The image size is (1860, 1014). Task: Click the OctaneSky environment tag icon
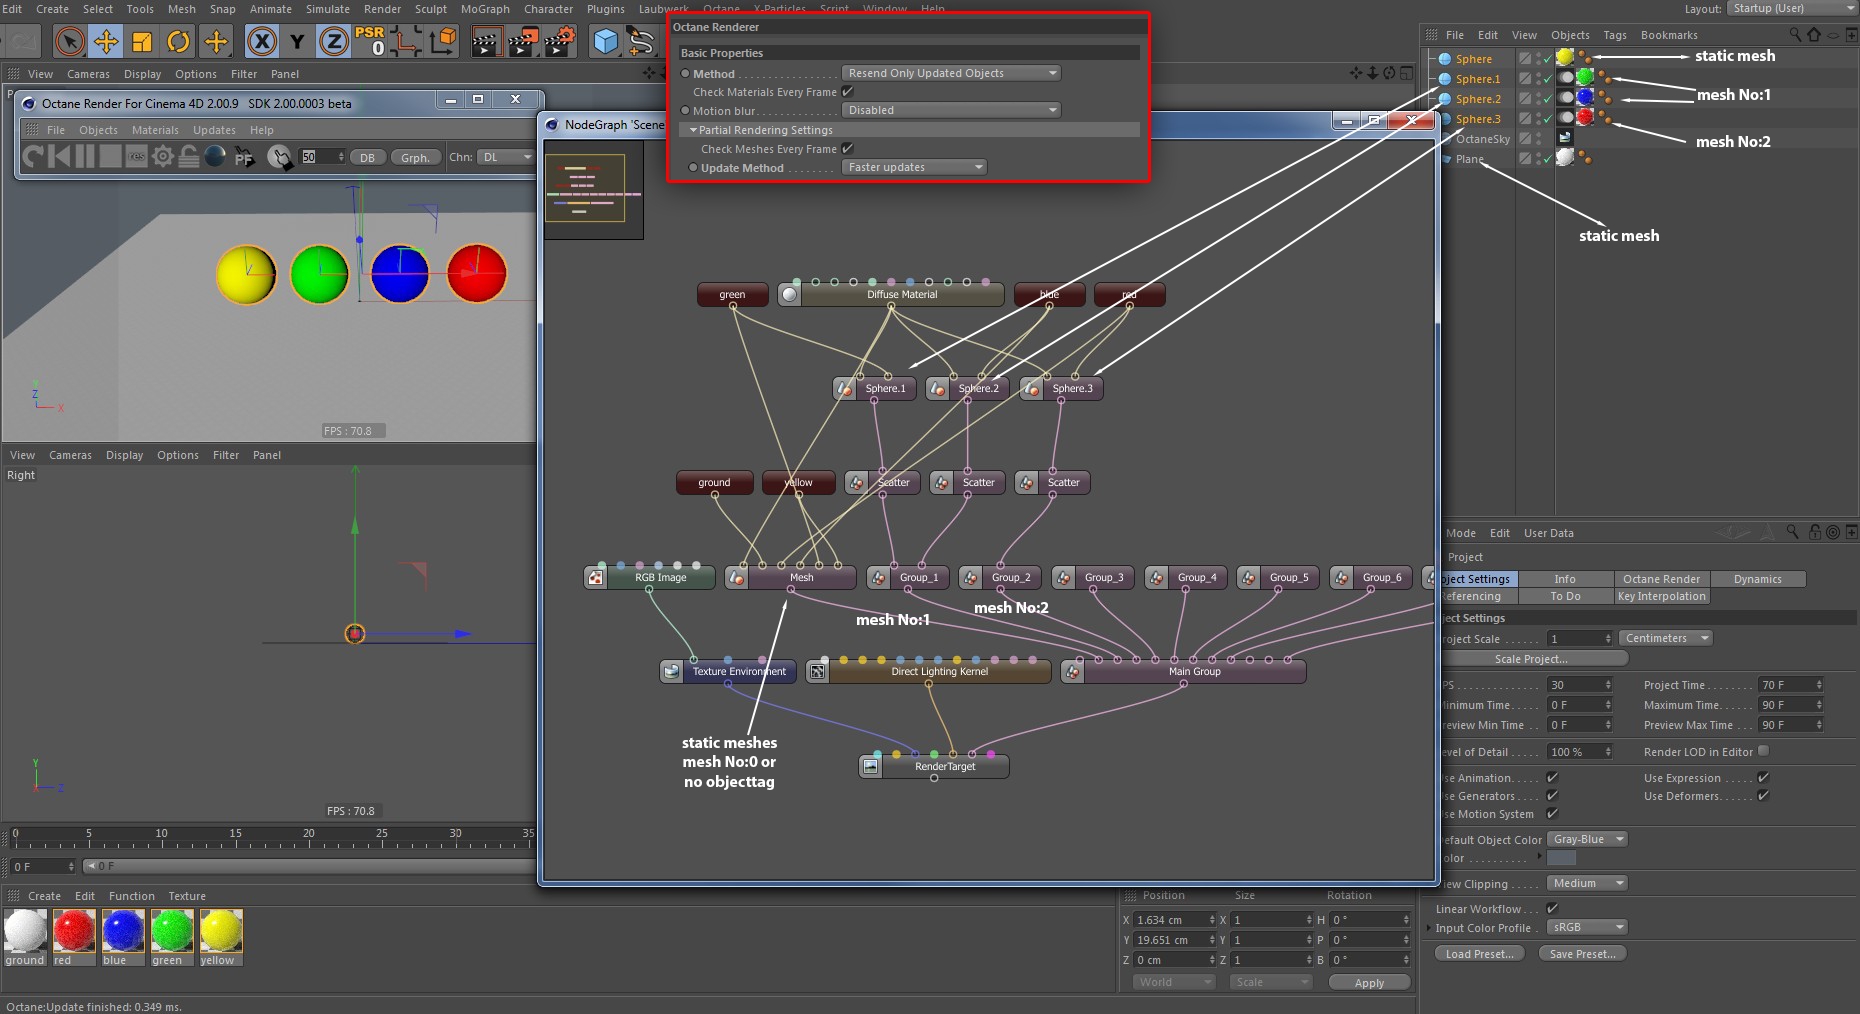pos(1565,138)
